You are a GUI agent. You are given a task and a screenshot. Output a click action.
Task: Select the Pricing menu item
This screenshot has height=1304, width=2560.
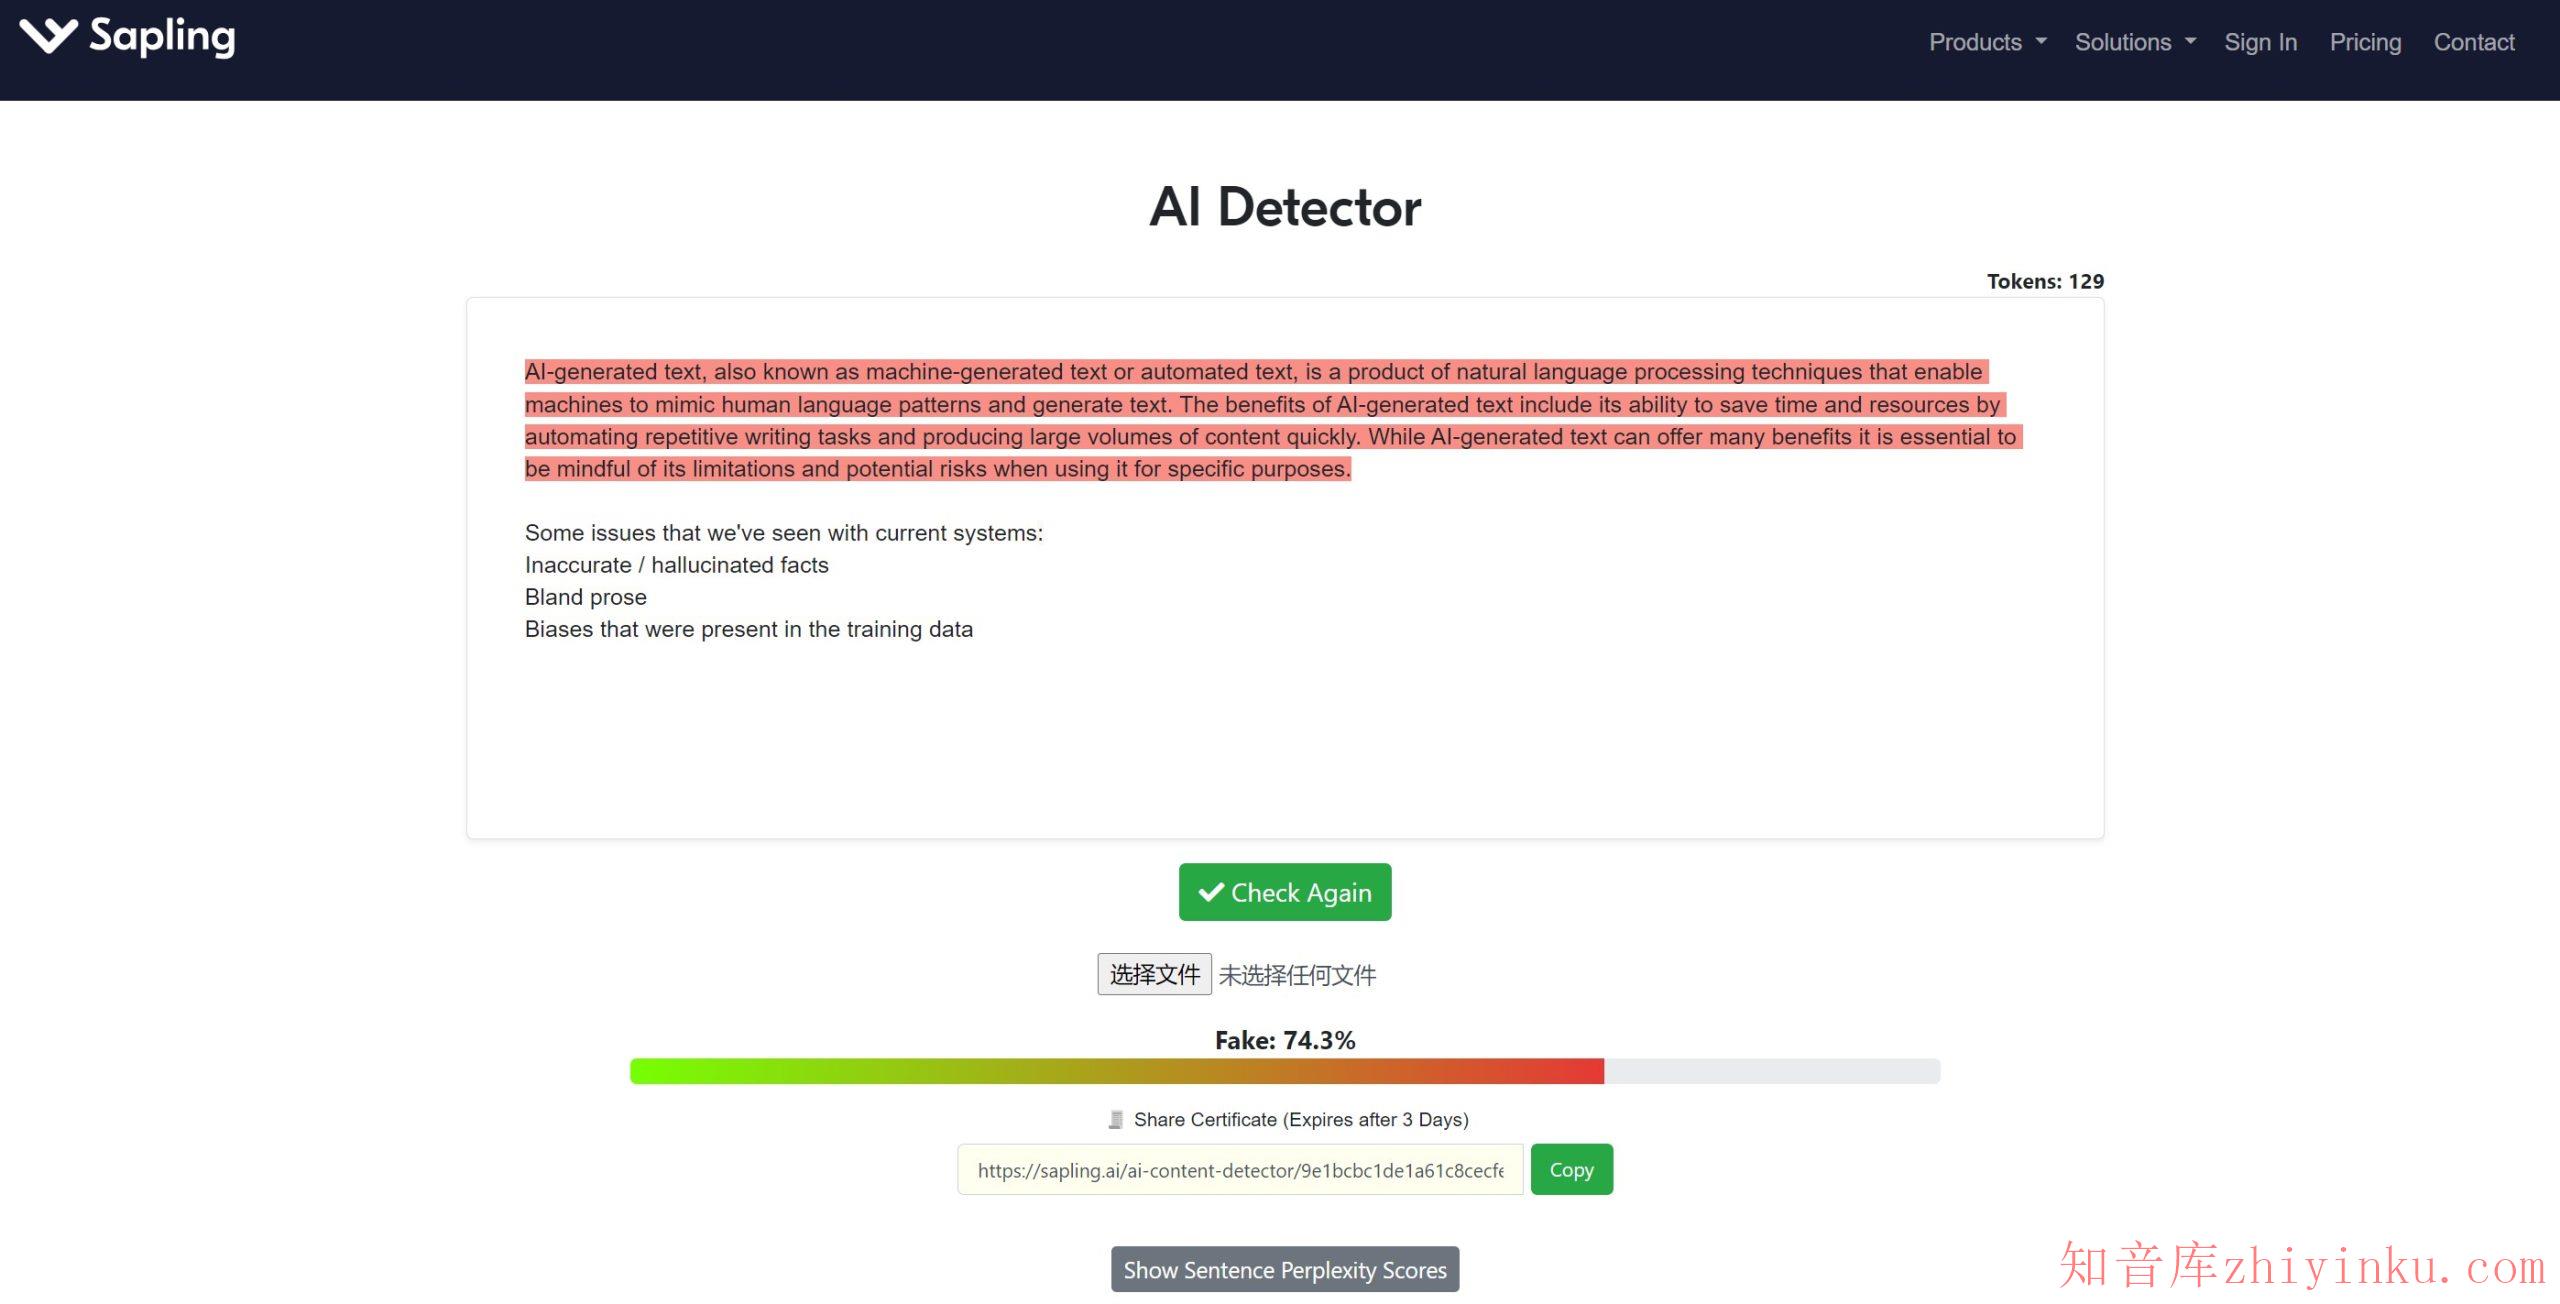pyautogui.click(x=2365, y=42)
